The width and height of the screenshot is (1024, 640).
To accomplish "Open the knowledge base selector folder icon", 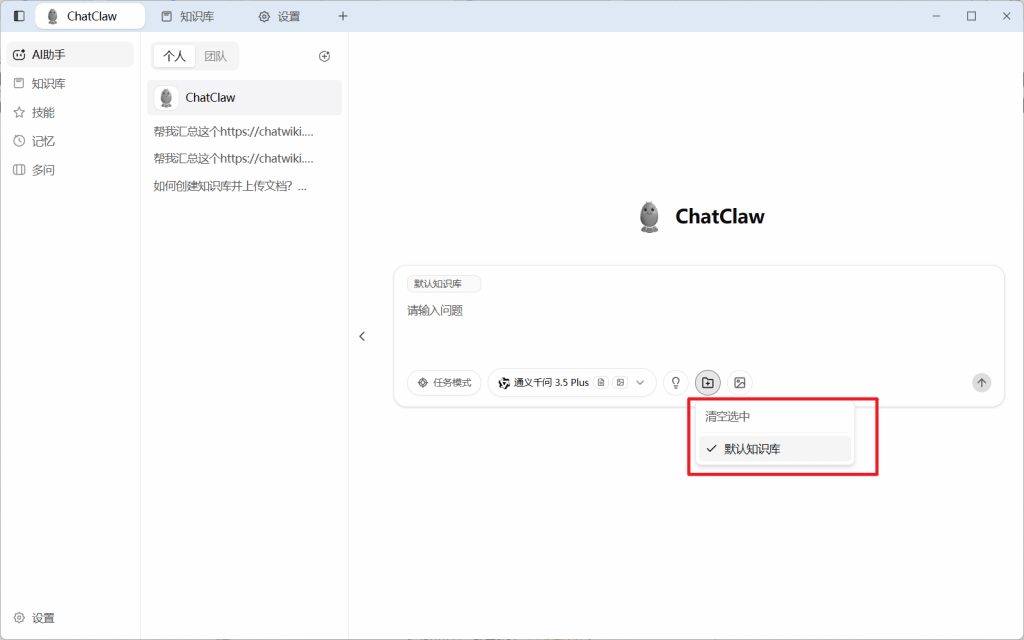I will pos(707,382).
